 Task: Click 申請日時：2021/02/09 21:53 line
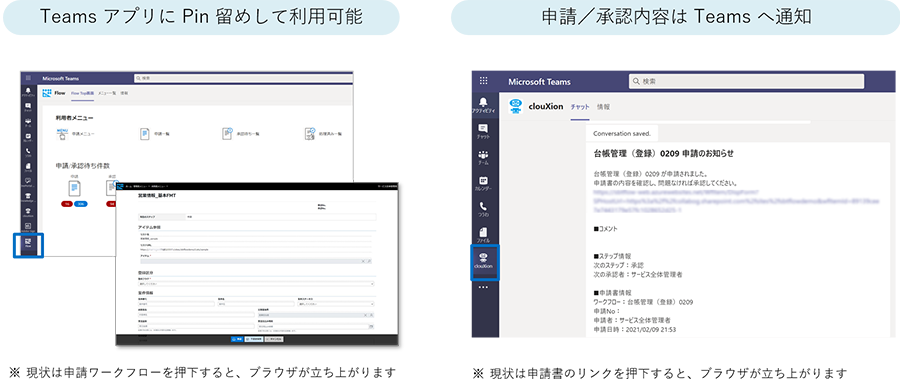(x=634, y=329)
